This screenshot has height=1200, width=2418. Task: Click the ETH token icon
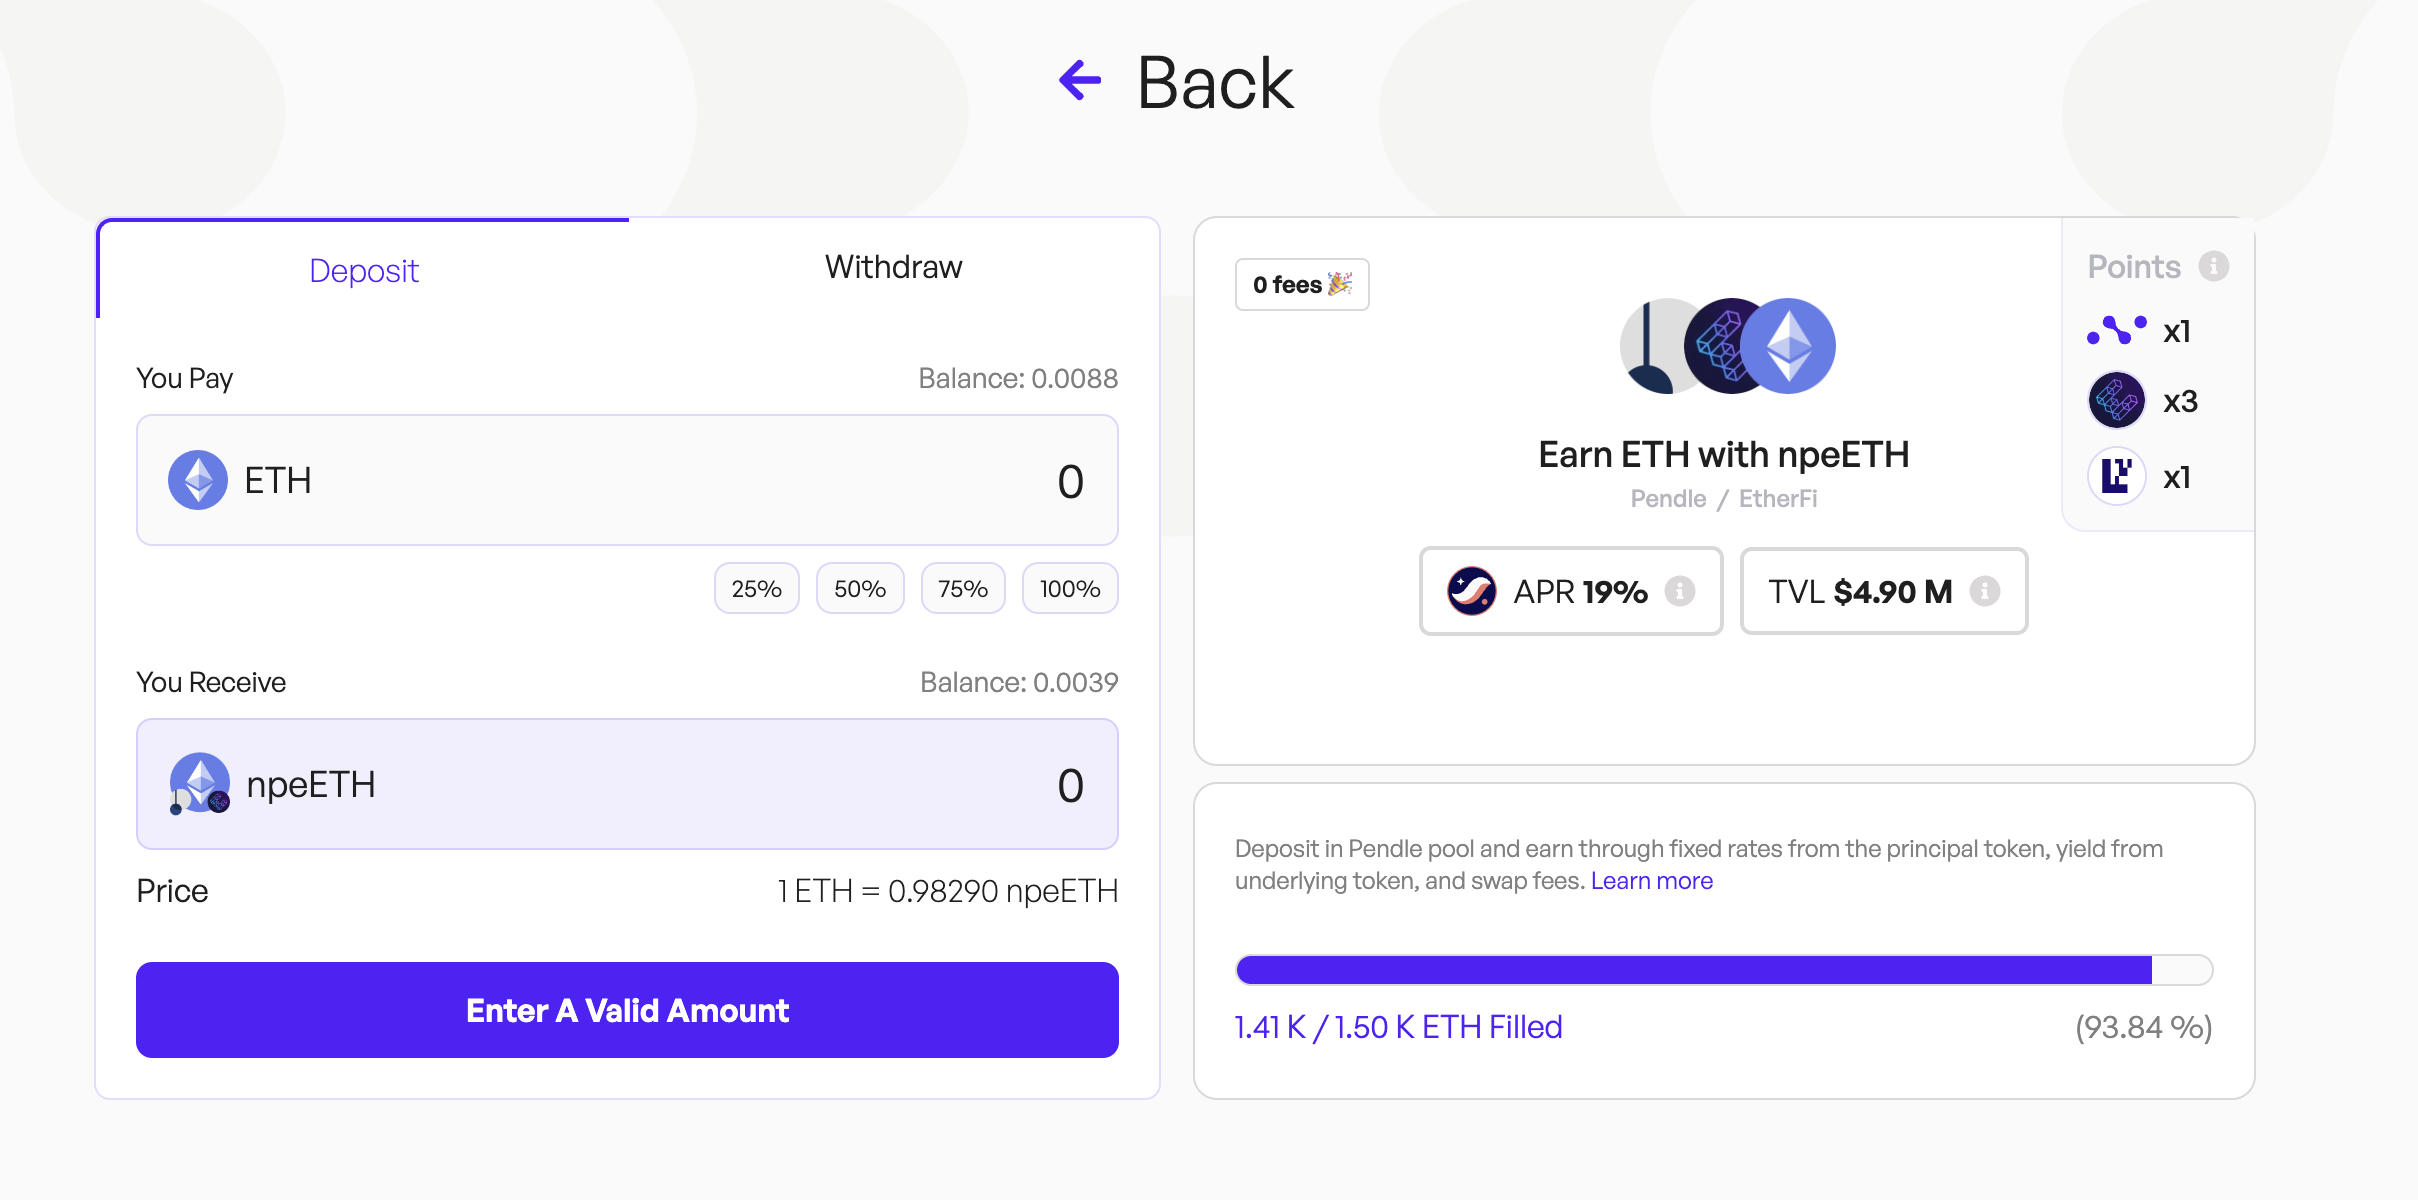198,480
